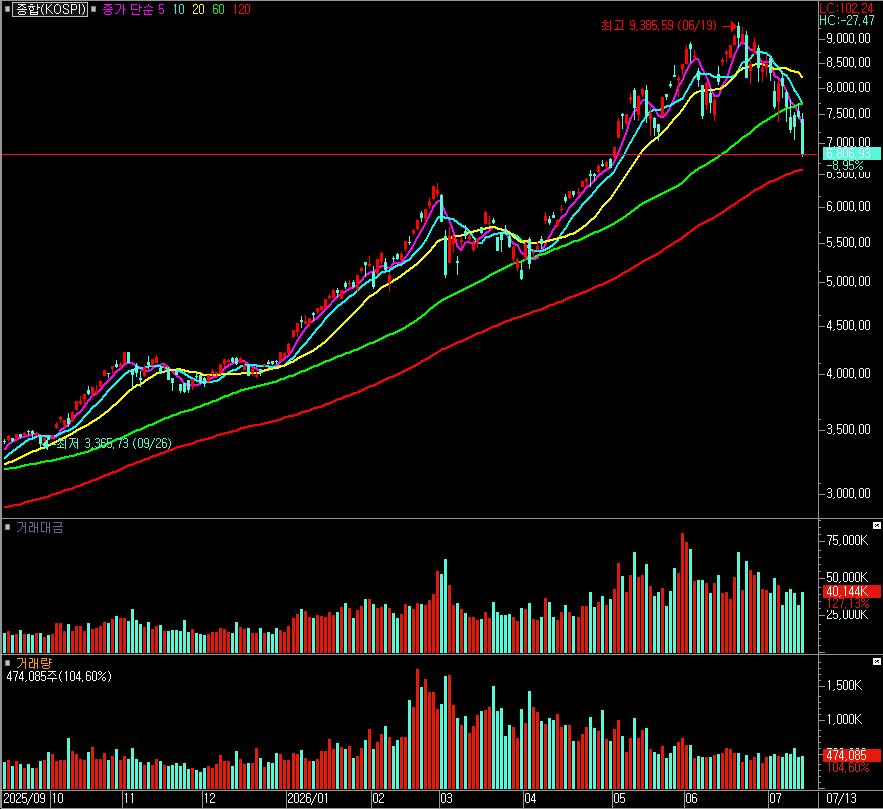The image size is (883, 809).
Task: Click the 07 month marker on date axis
Action: click(775, 798)
